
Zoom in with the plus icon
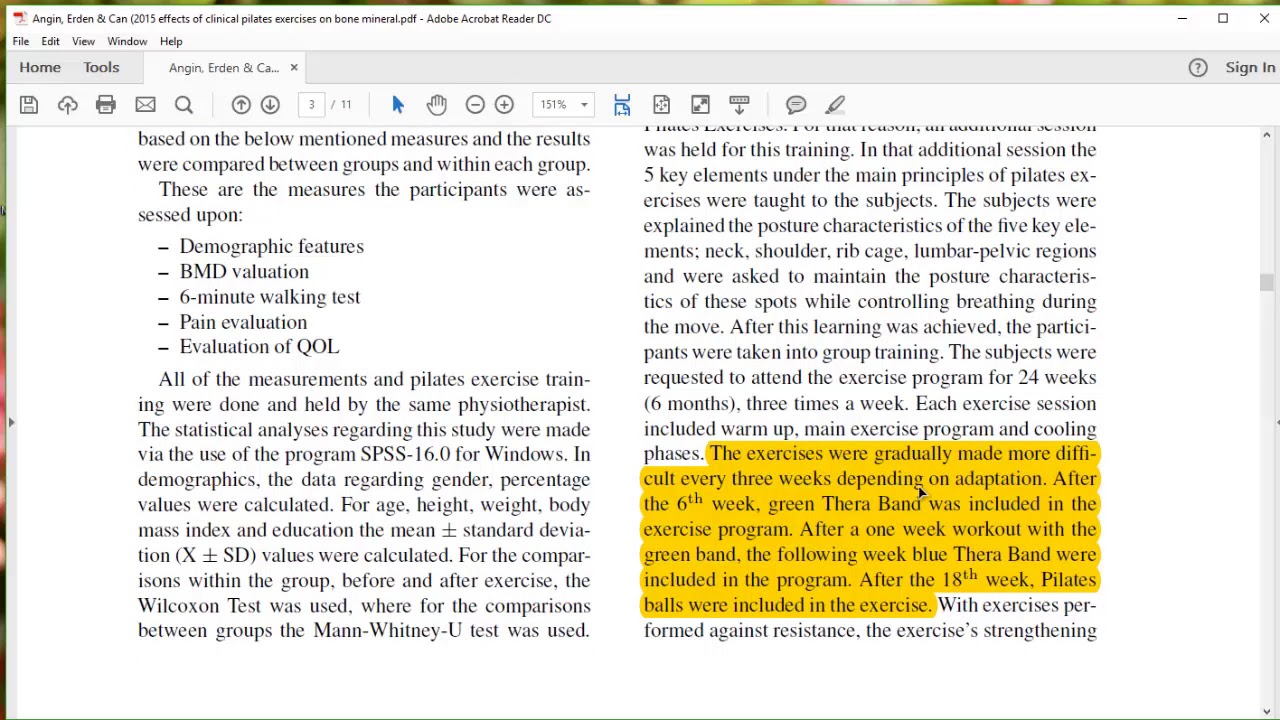504,105
